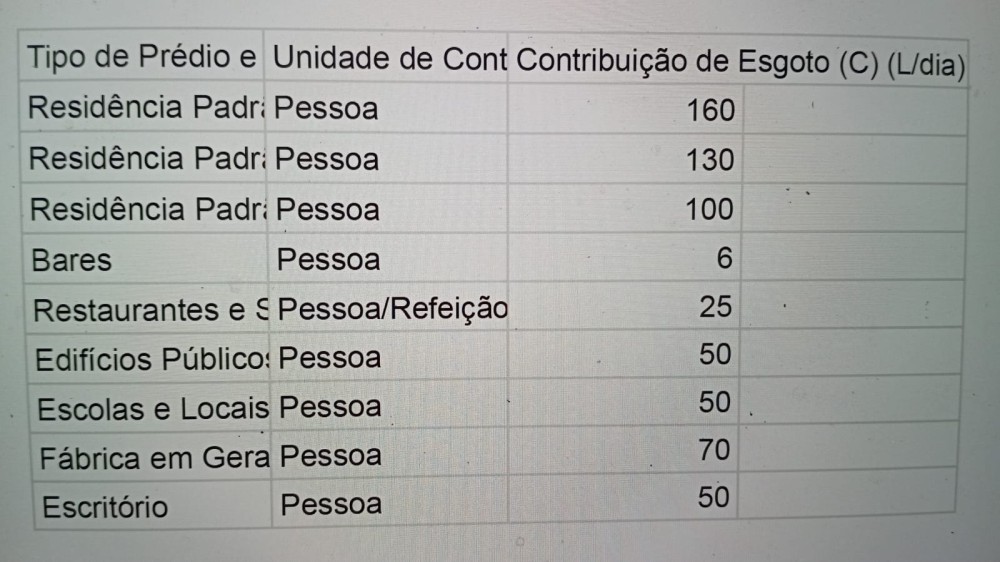Click the 'Pessoa/Refeição' unit cell
Image resolution: width=1000 pixels, height=562 pixels.
[392, 309]
